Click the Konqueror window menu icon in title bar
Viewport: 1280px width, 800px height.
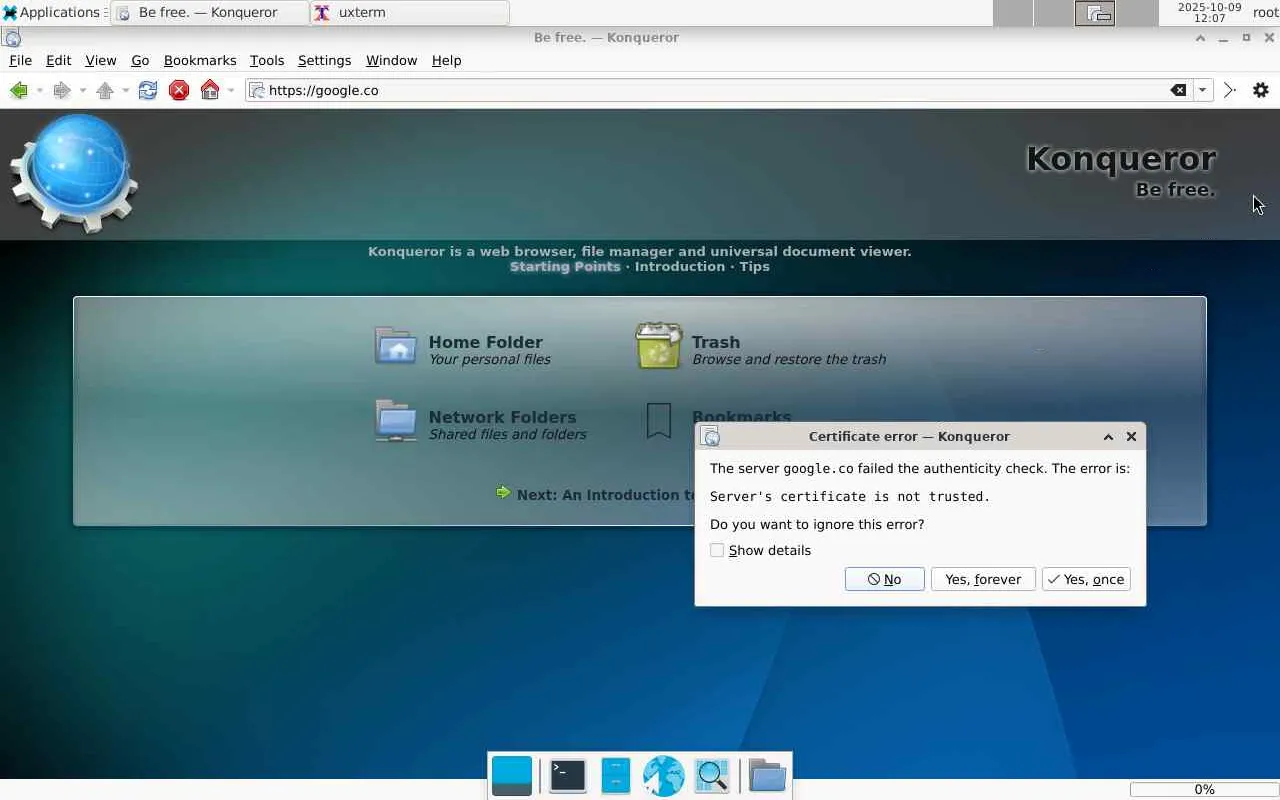coord(13,38)
